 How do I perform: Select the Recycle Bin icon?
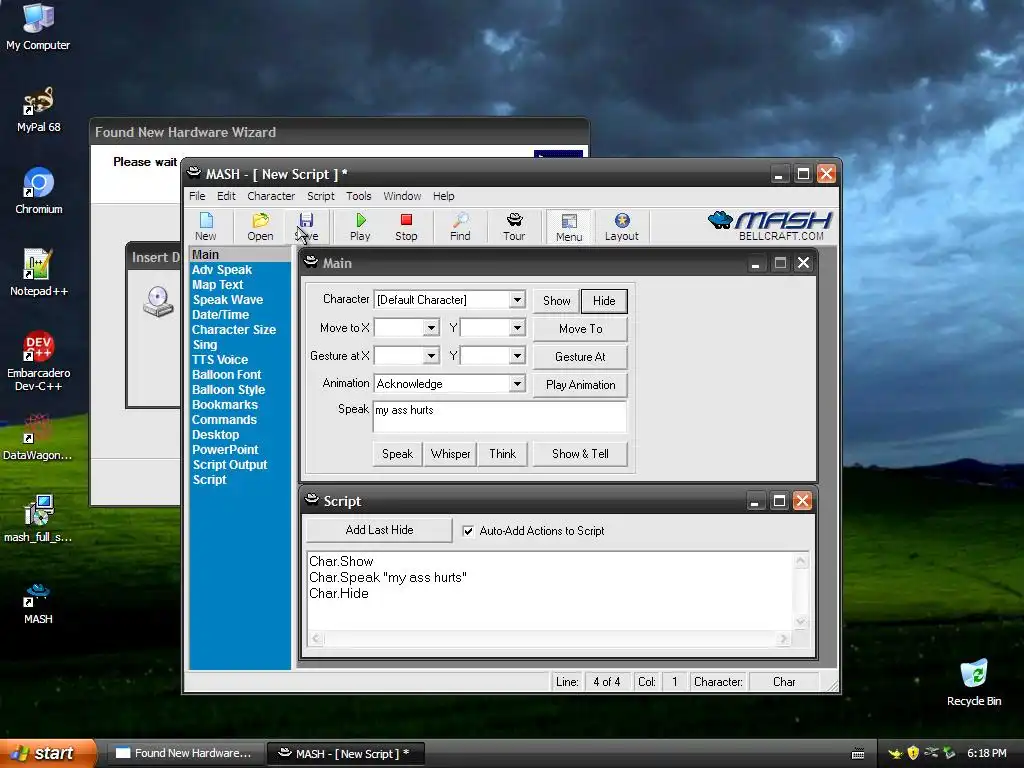pos(974,683)
